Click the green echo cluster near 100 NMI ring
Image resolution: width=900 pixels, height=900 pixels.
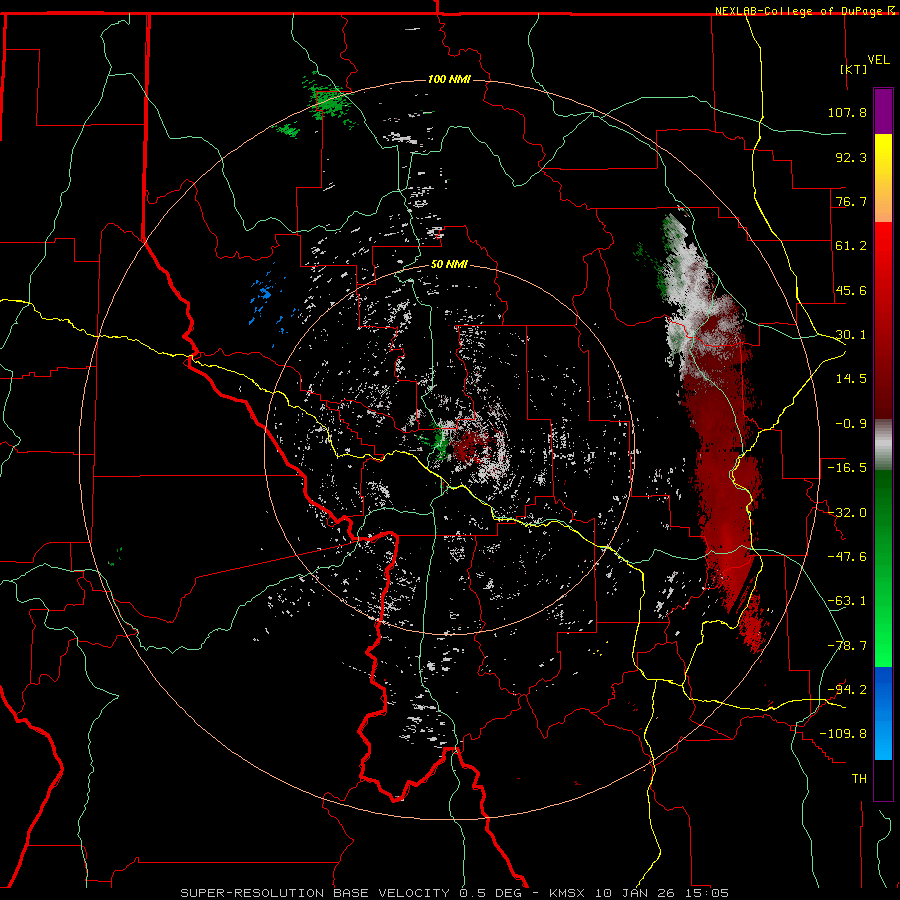pos(327,103)
